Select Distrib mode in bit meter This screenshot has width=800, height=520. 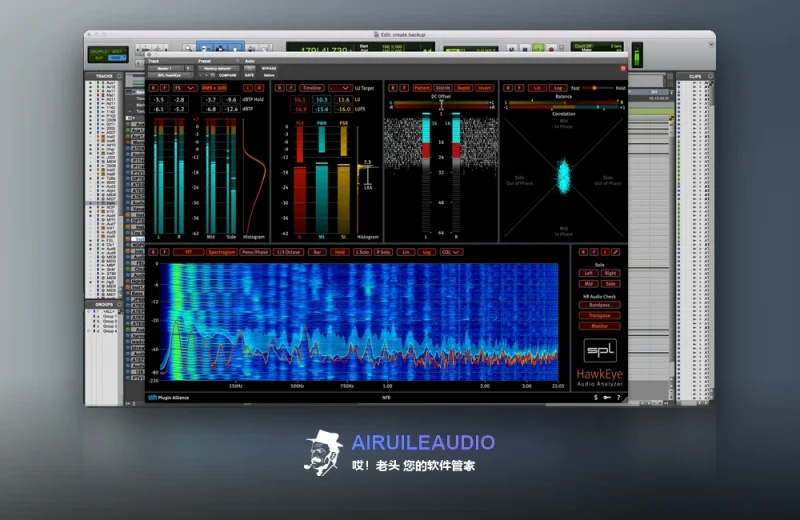tap(443, 88)
